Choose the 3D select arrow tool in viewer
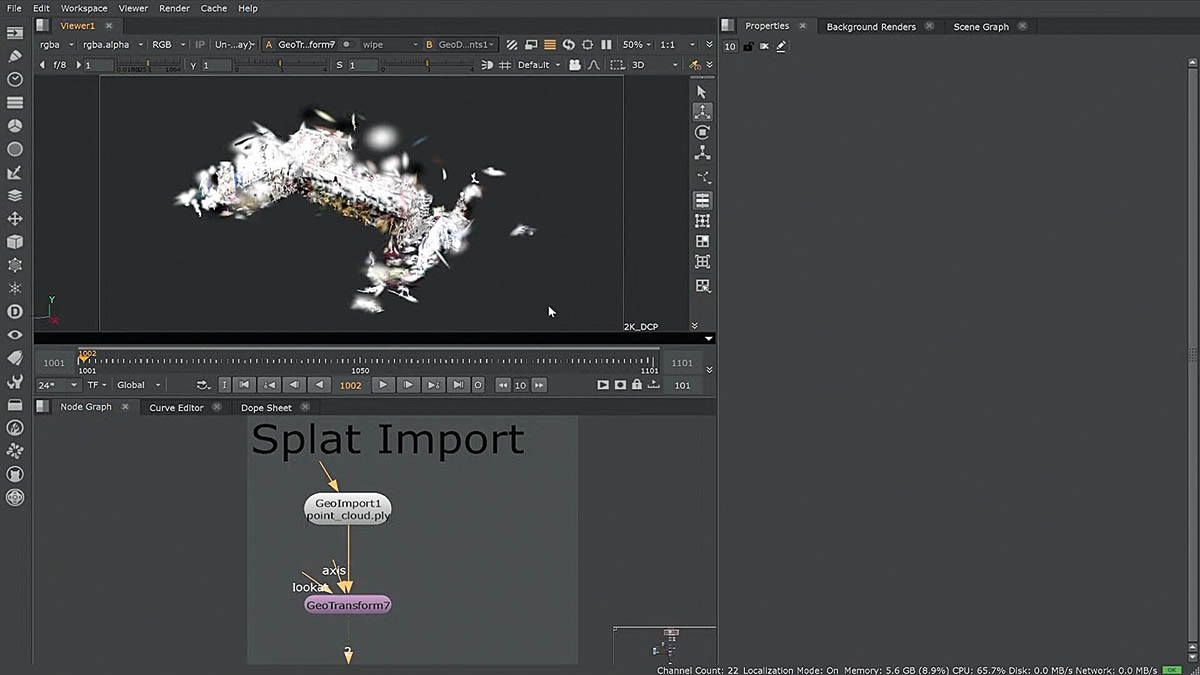Image resolution: width=1200 pixels, height=675 pixels. coord(702,91)
